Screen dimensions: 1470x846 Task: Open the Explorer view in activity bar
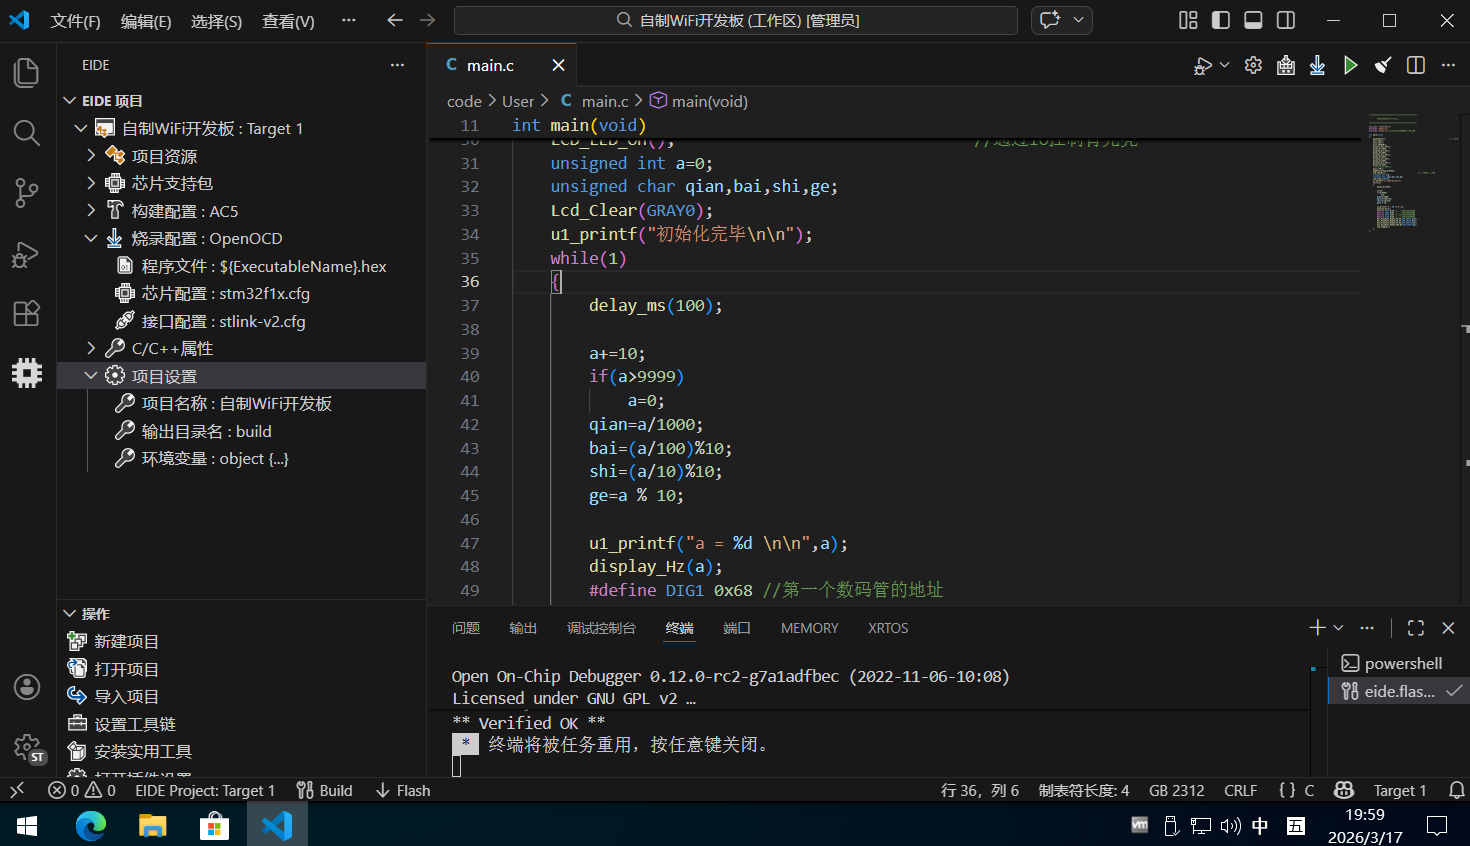point(27,73)
